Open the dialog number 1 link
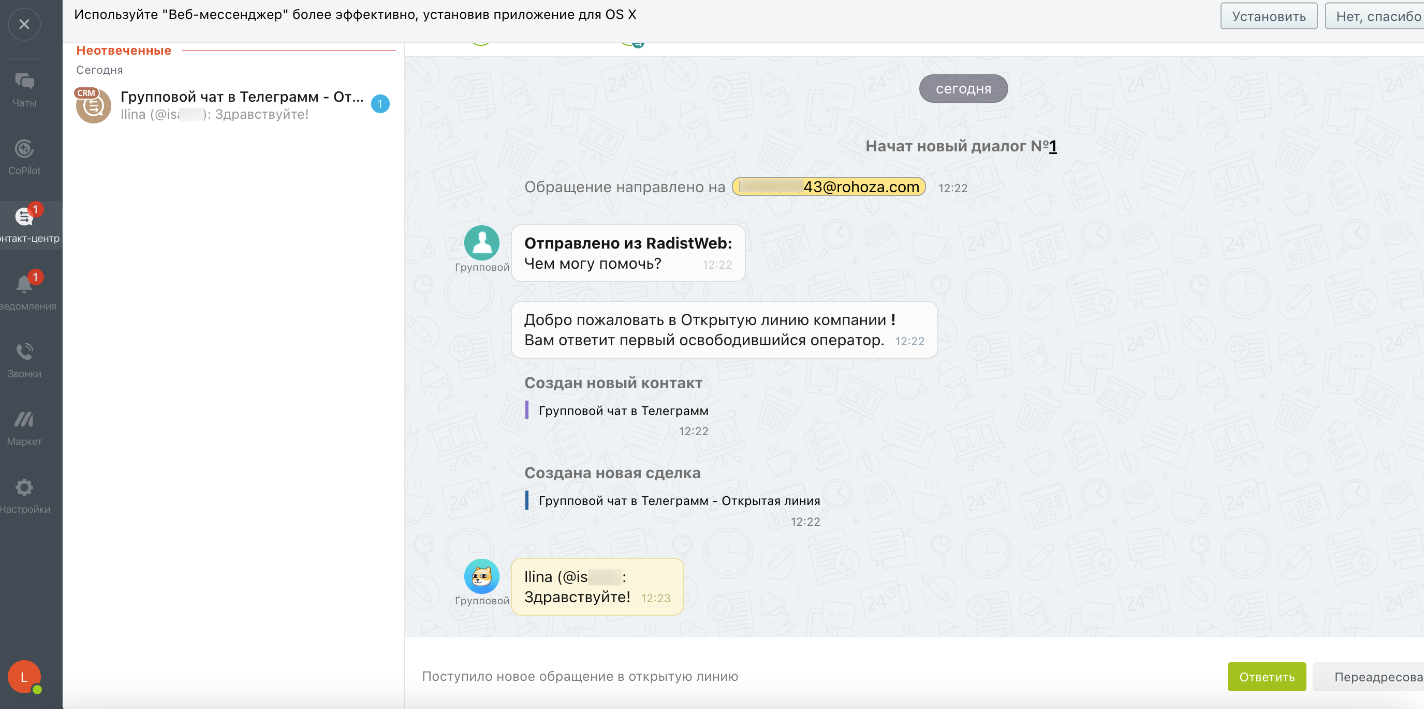 pos(1053,147)
